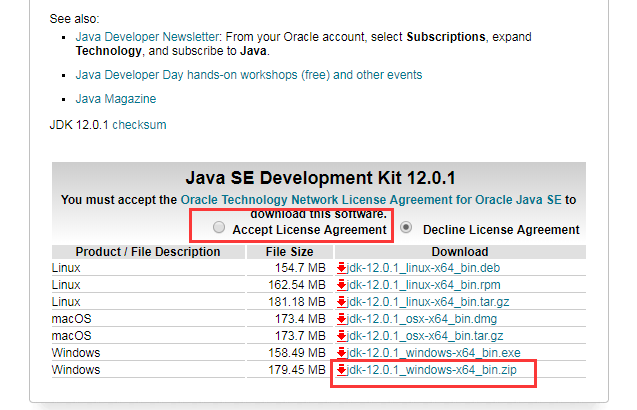Viewport: 637px width, 410px height.
Task: Select Accept License Agreement radio button
Action: pos(219,228)
